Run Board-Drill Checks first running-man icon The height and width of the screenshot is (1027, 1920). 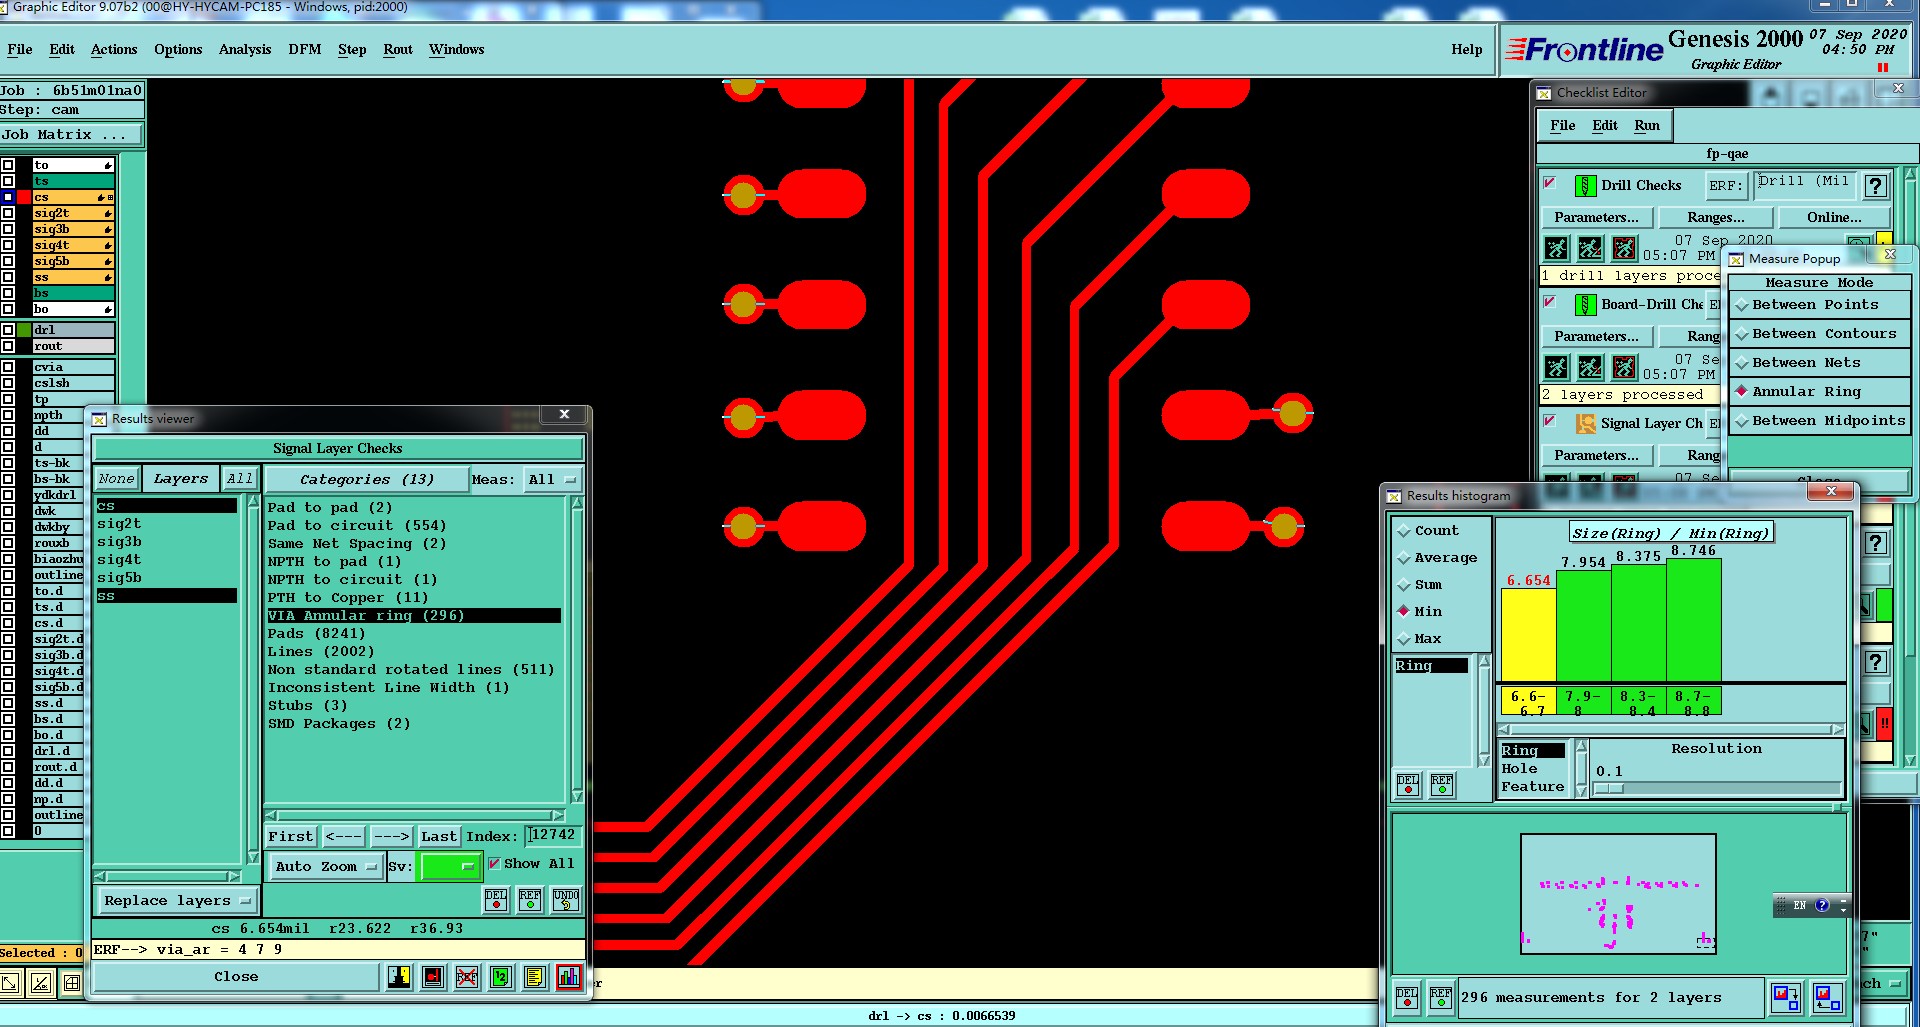(1557, 367)
